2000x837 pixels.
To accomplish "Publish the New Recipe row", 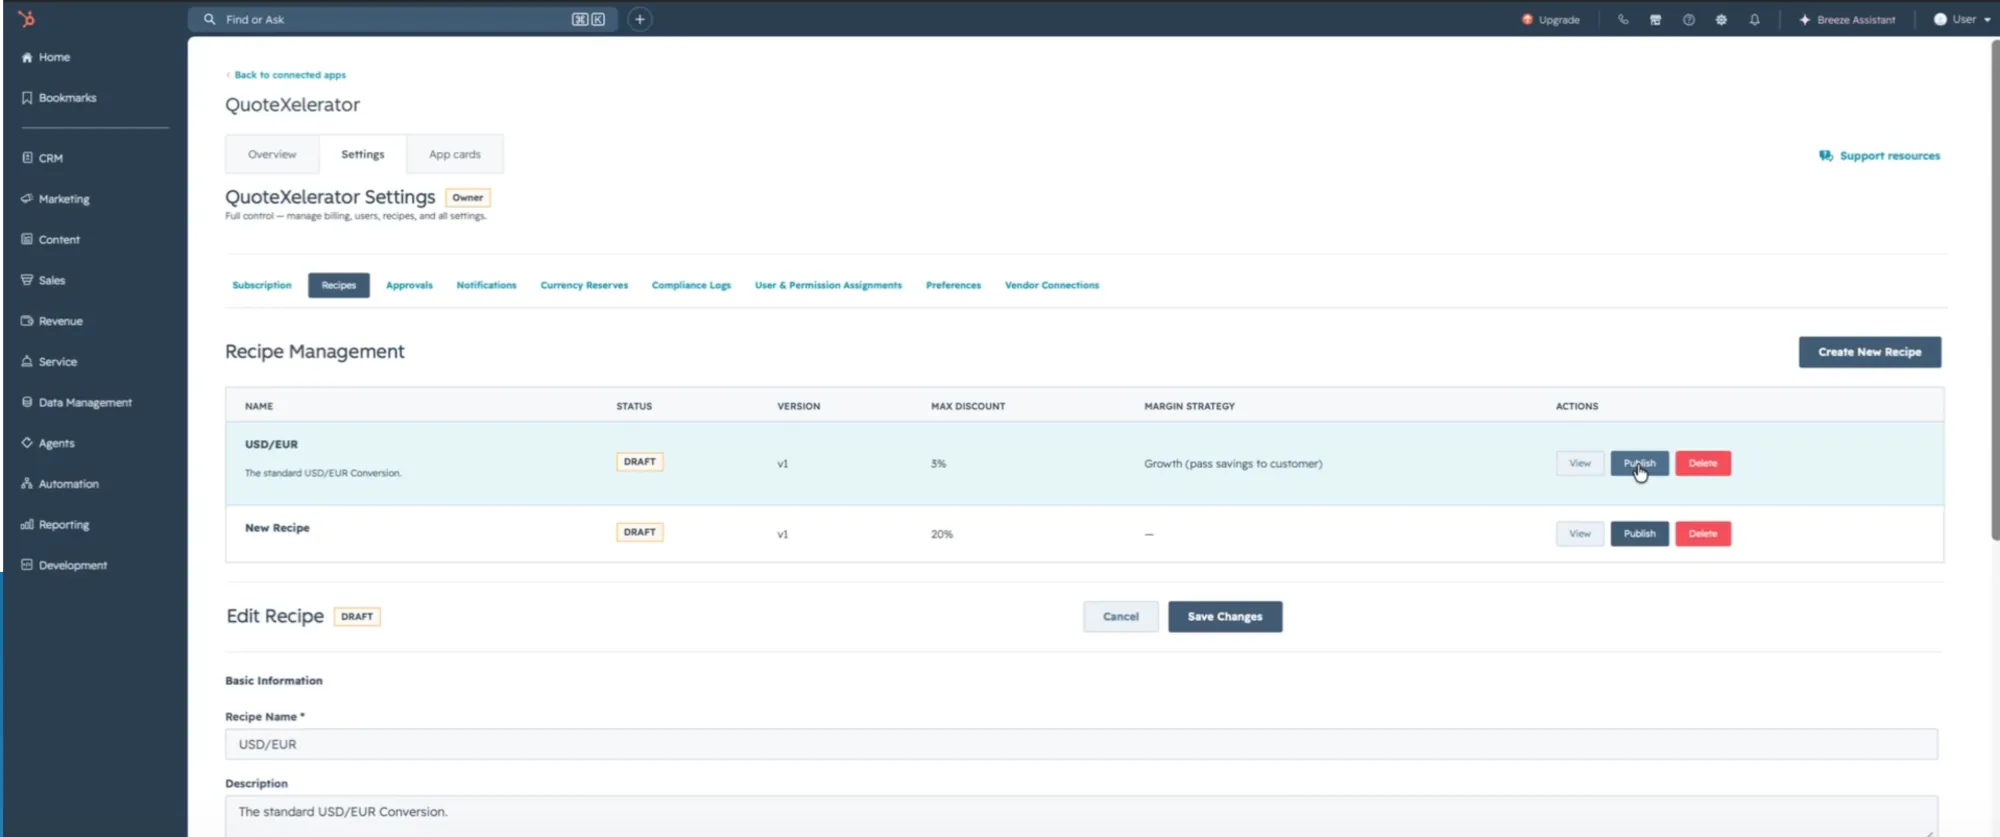I will click(x=1640, y=534).
